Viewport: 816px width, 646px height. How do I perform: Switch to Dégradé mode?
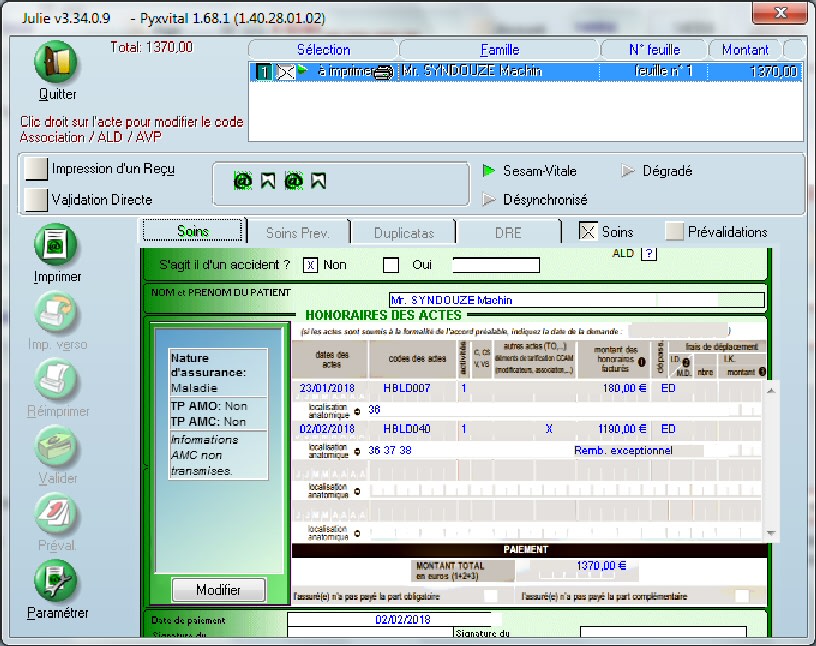pyautogui.click(x=628, y=171)
